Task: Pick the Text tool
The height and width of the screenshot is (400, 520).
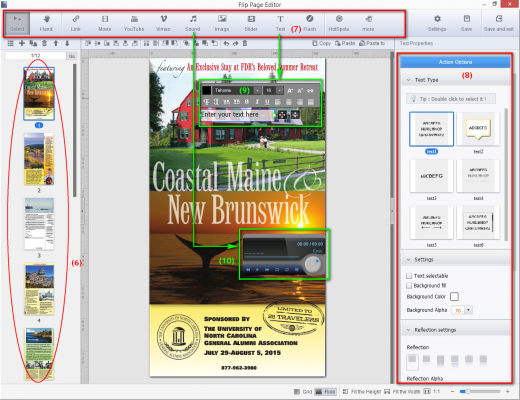Action: [x=280, y=23]
